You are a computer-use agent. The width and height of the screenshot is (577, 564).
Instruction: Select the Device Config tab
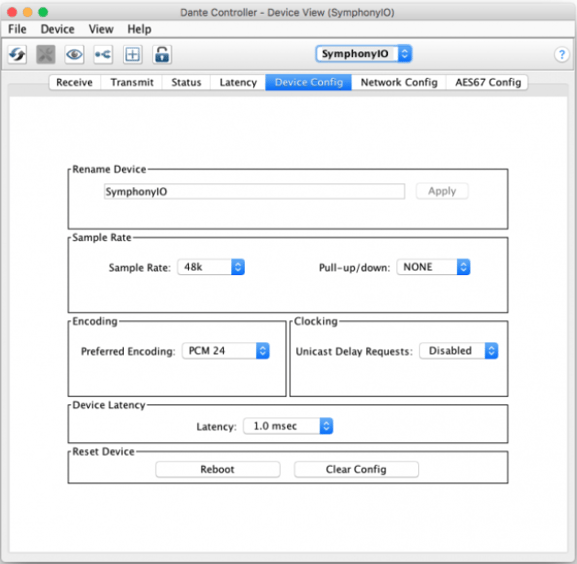309,82
